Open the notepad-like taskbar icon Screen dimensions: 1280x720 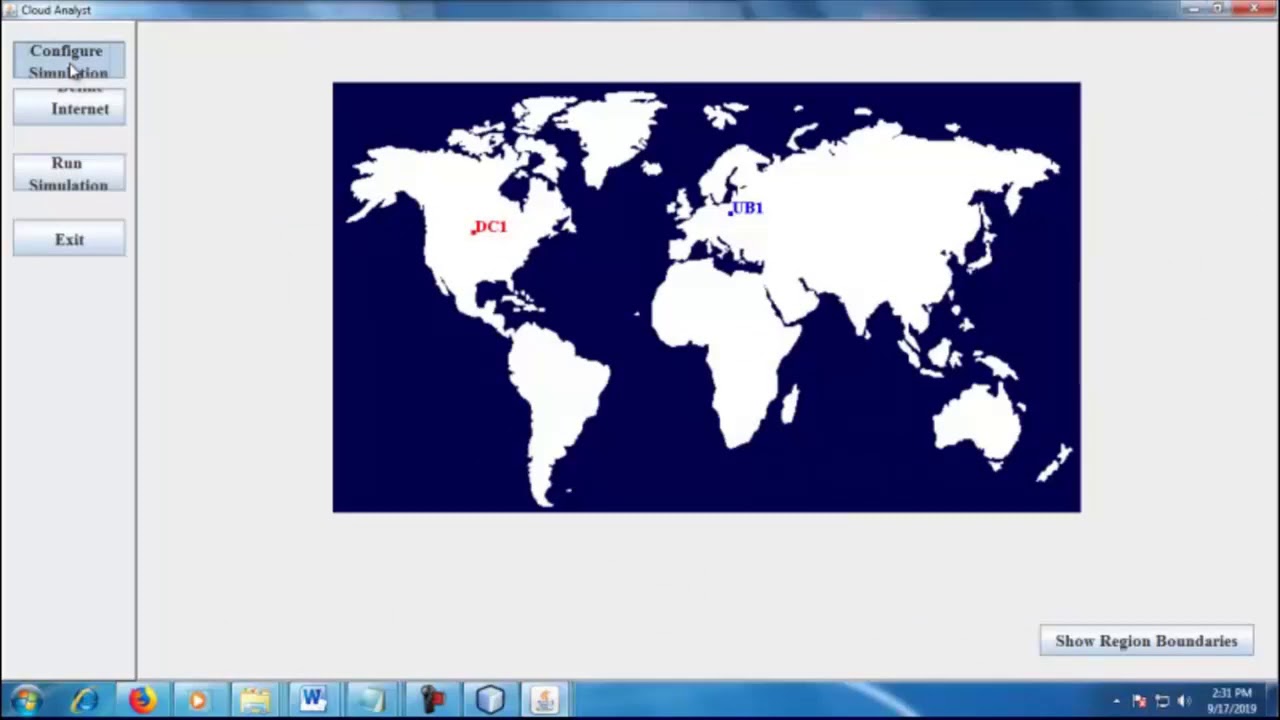[372, 700]
